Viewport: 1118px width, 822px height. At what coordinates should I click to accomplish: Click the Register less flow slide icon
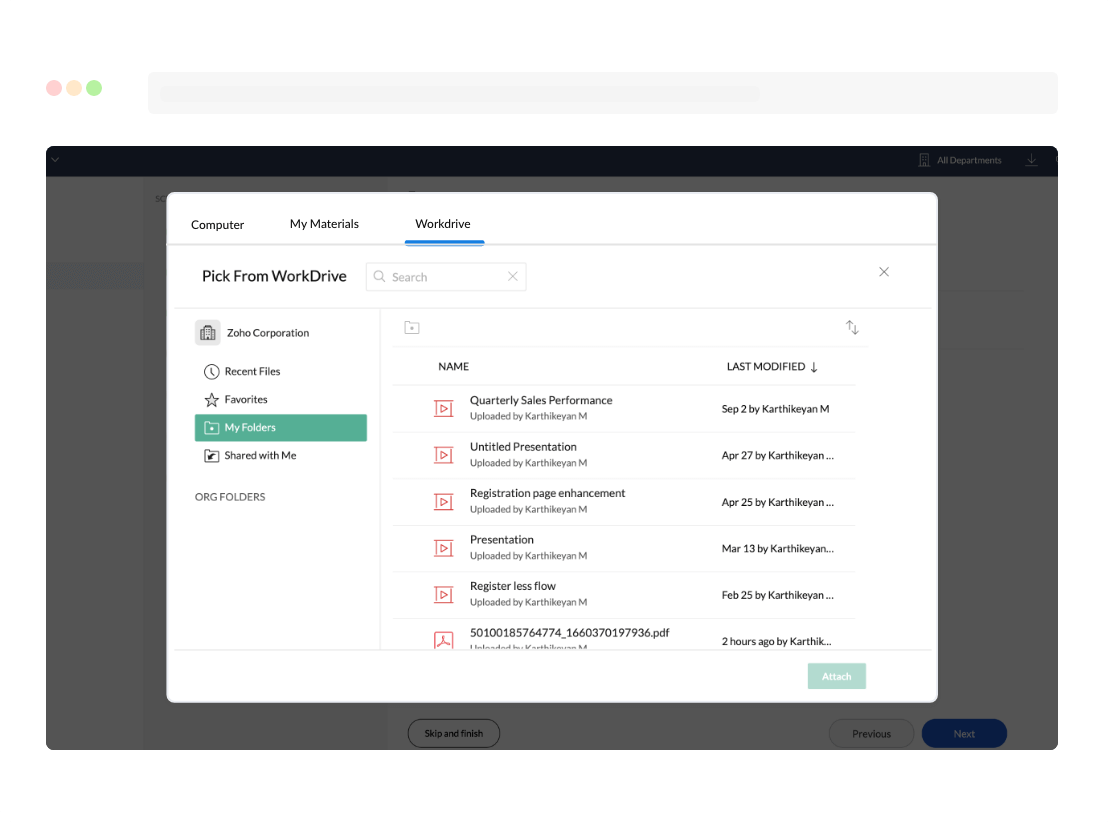pos(443,595)
